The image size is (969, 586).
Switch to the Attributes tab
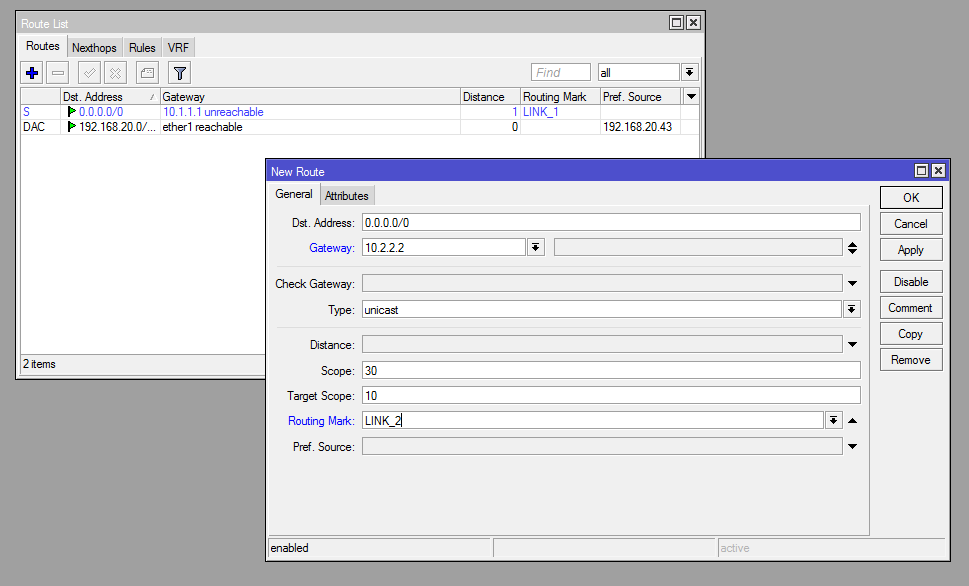click(x=346, y=196)
